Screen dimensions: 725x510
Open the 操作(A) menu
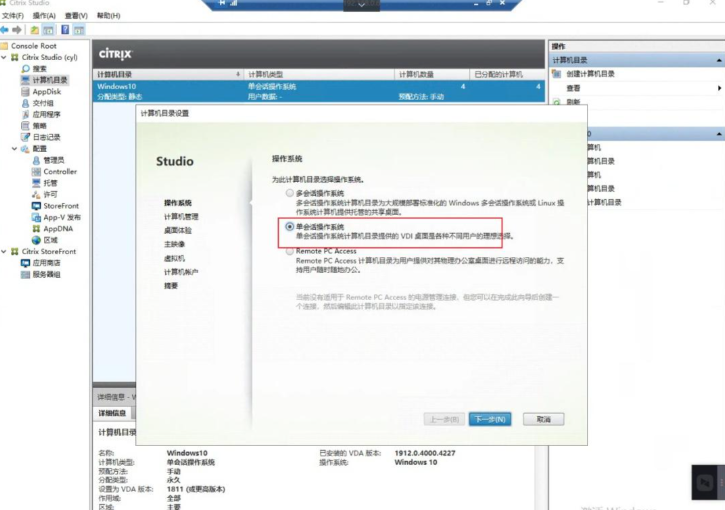click(43, 16)
